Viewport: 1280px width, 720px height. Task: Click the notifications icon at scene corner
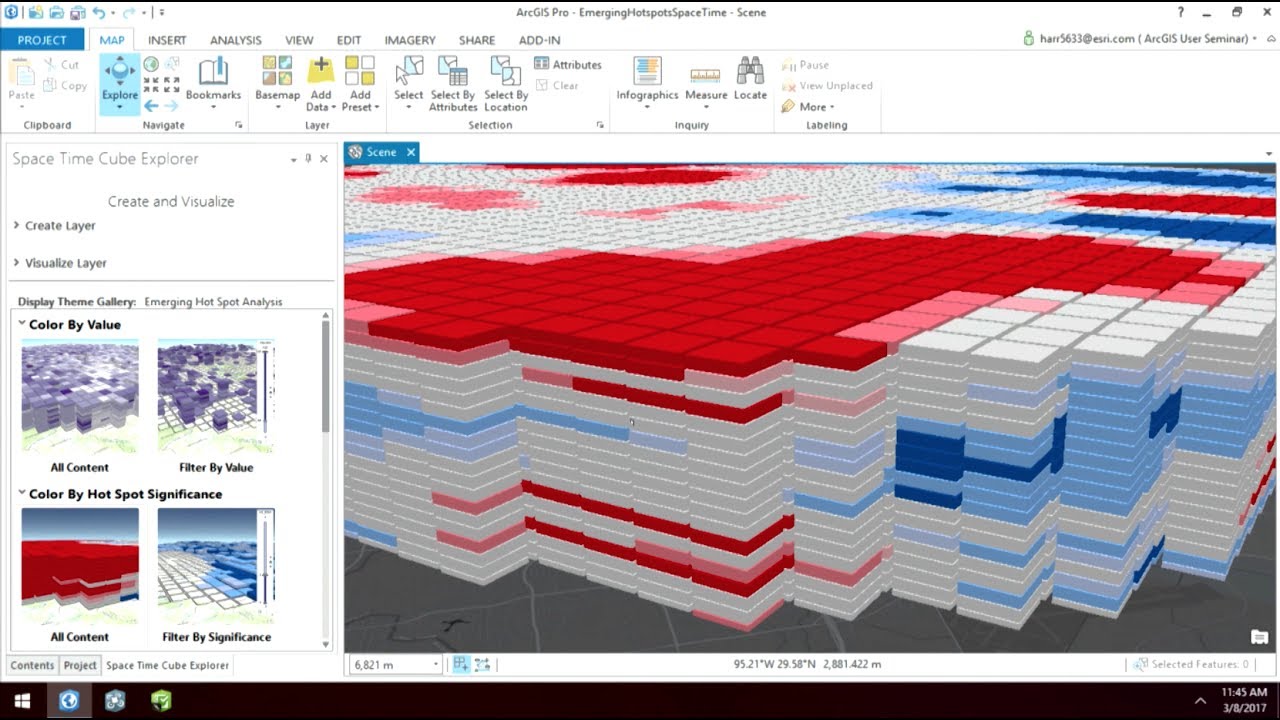click(1259, 637)
